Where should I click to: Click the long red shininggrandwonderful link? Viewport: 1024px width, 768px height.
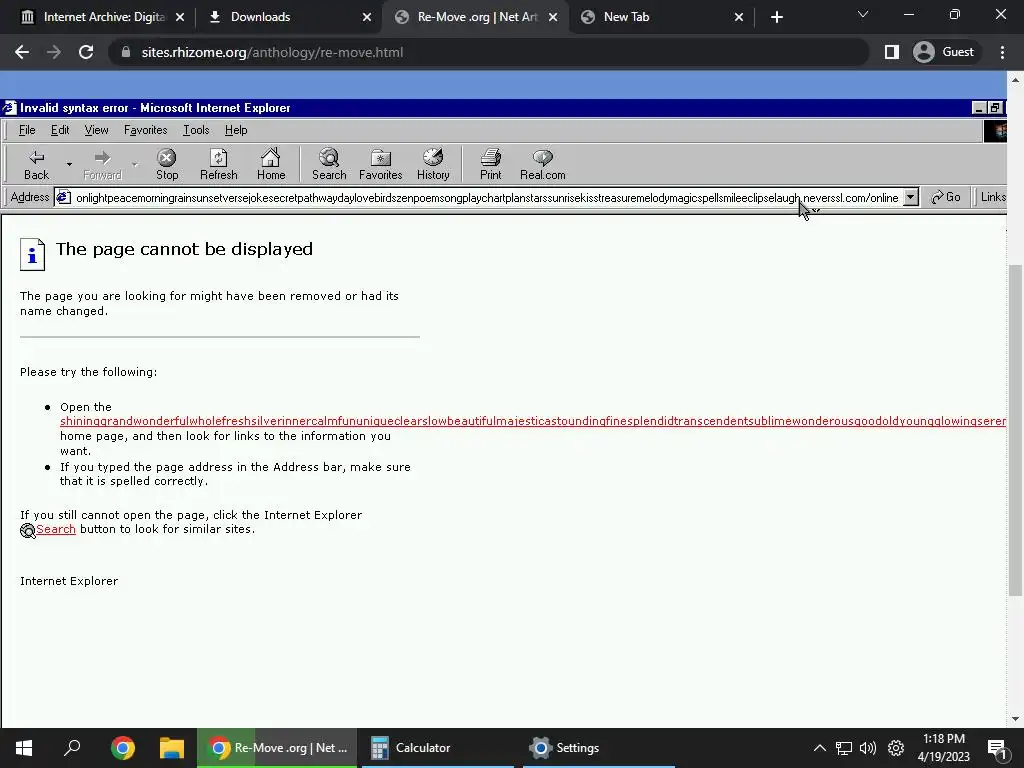point(532,421)
